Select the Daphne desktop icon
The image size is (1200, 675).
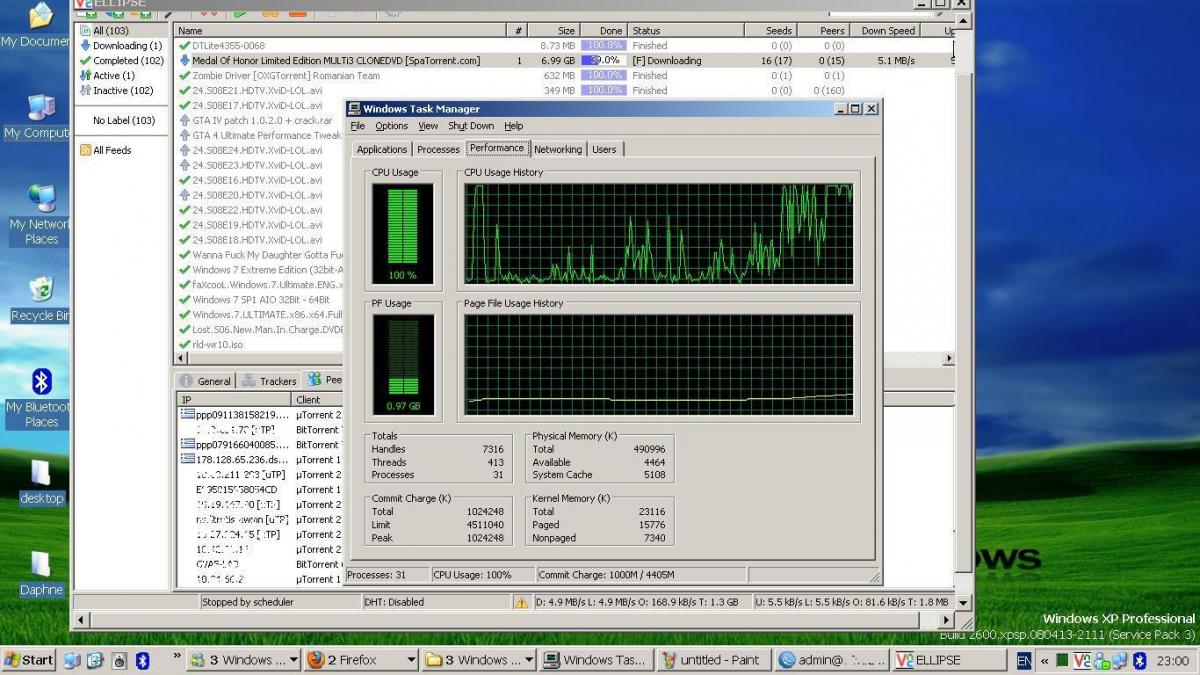point(41,573)
